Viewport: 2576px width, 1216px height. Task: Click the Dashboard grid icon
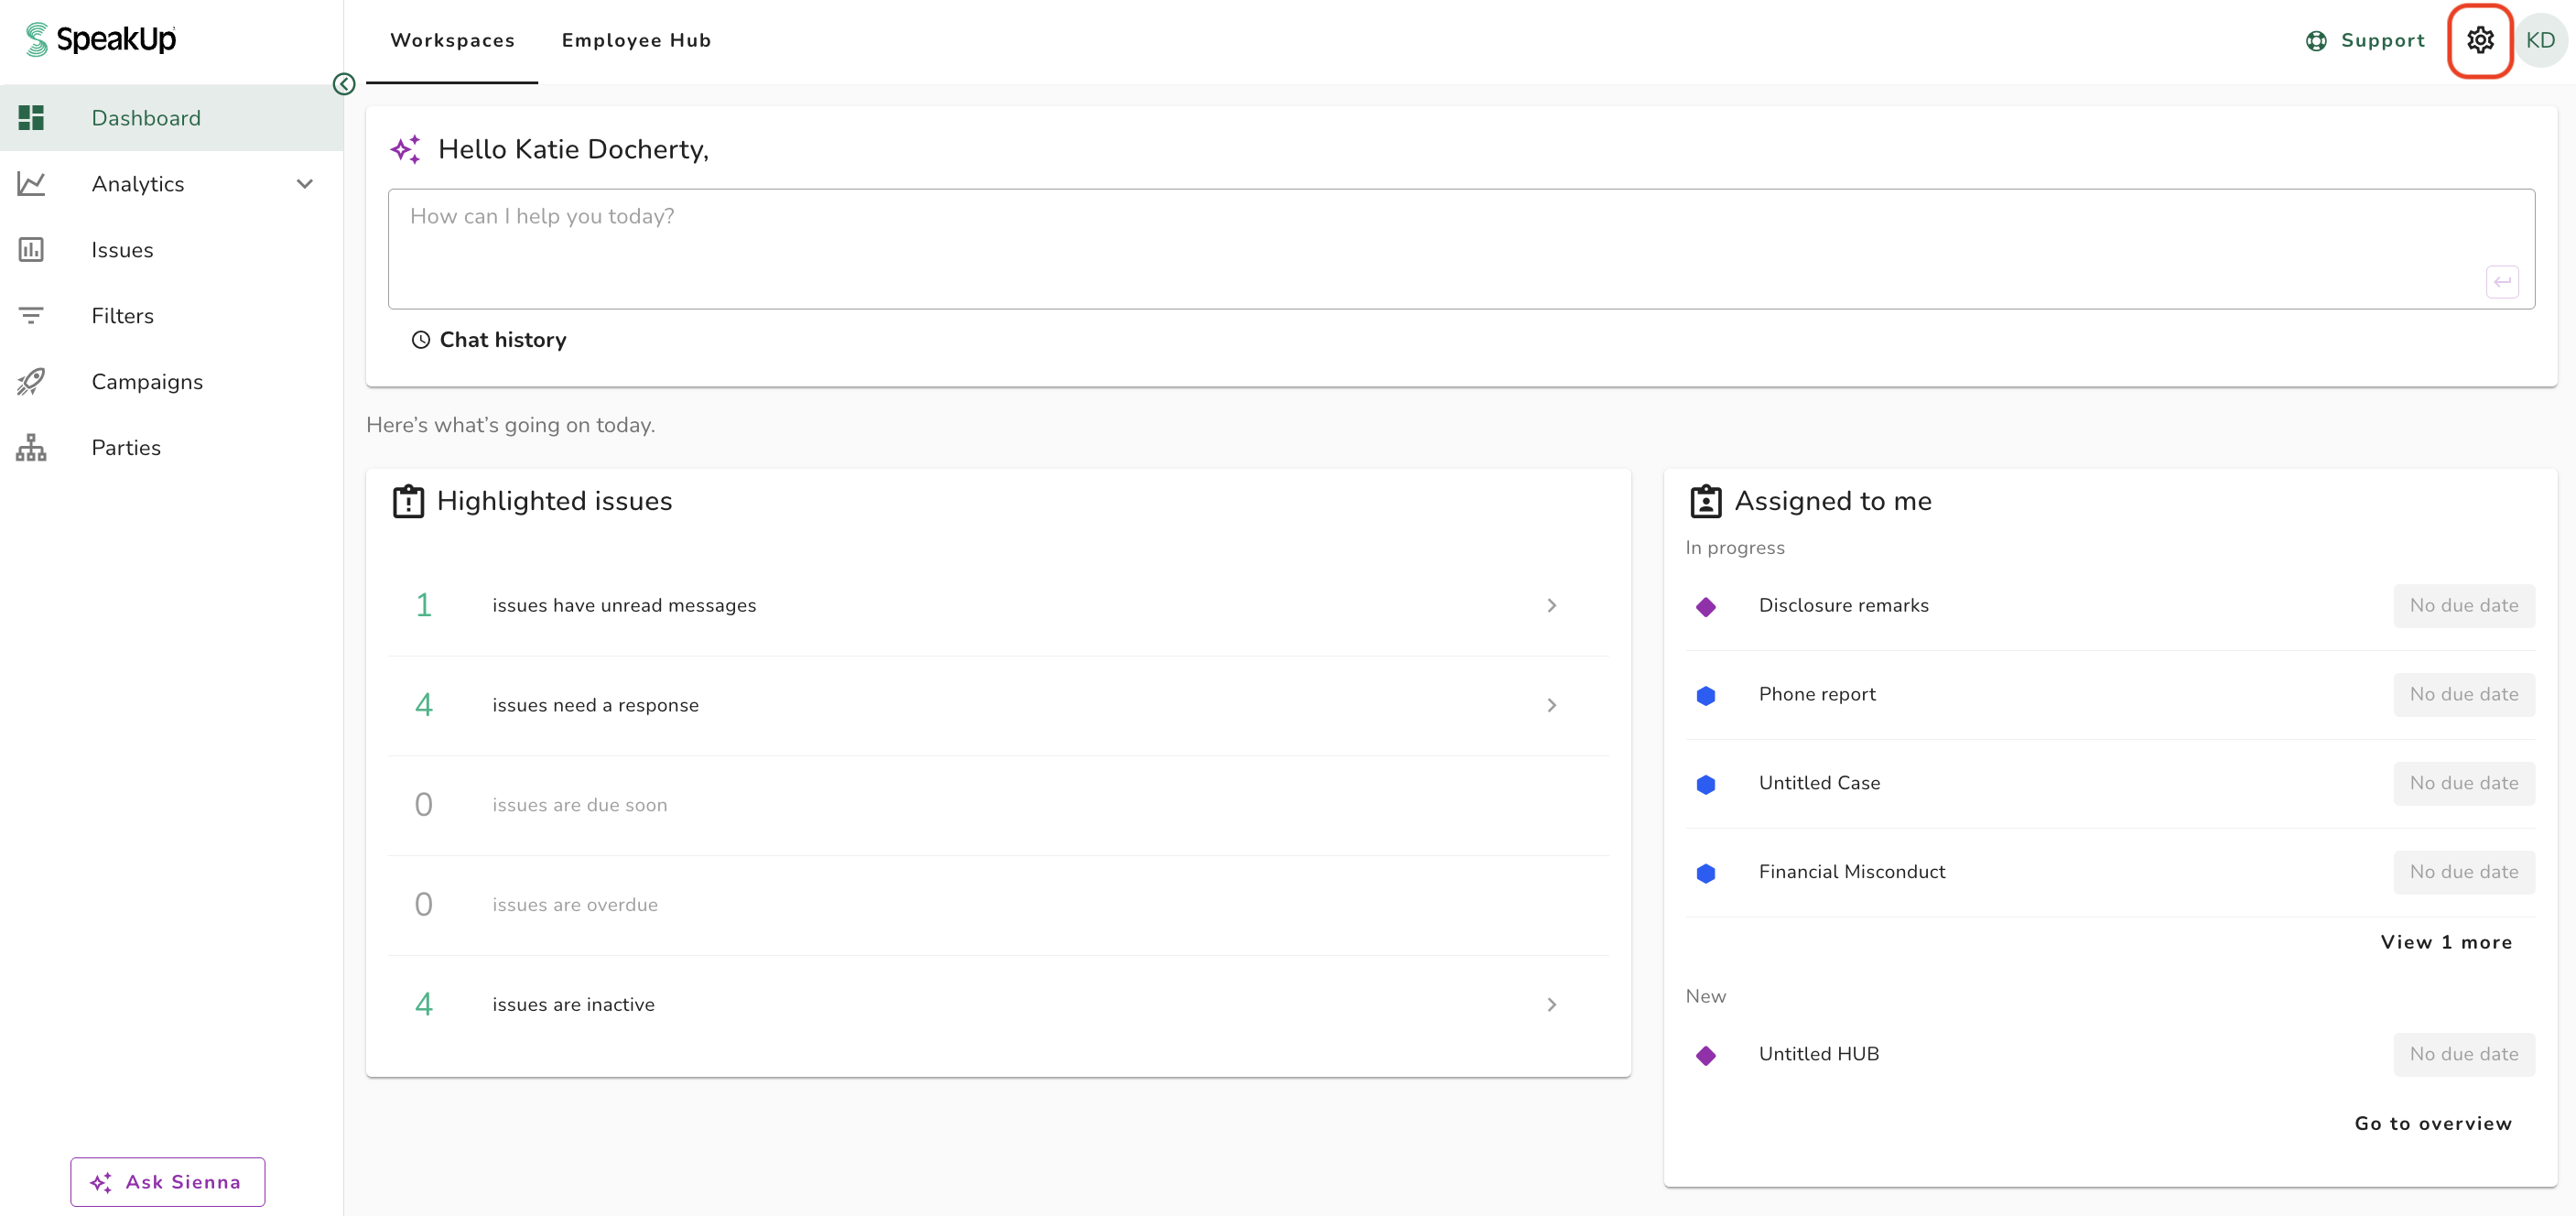point(31,118)
